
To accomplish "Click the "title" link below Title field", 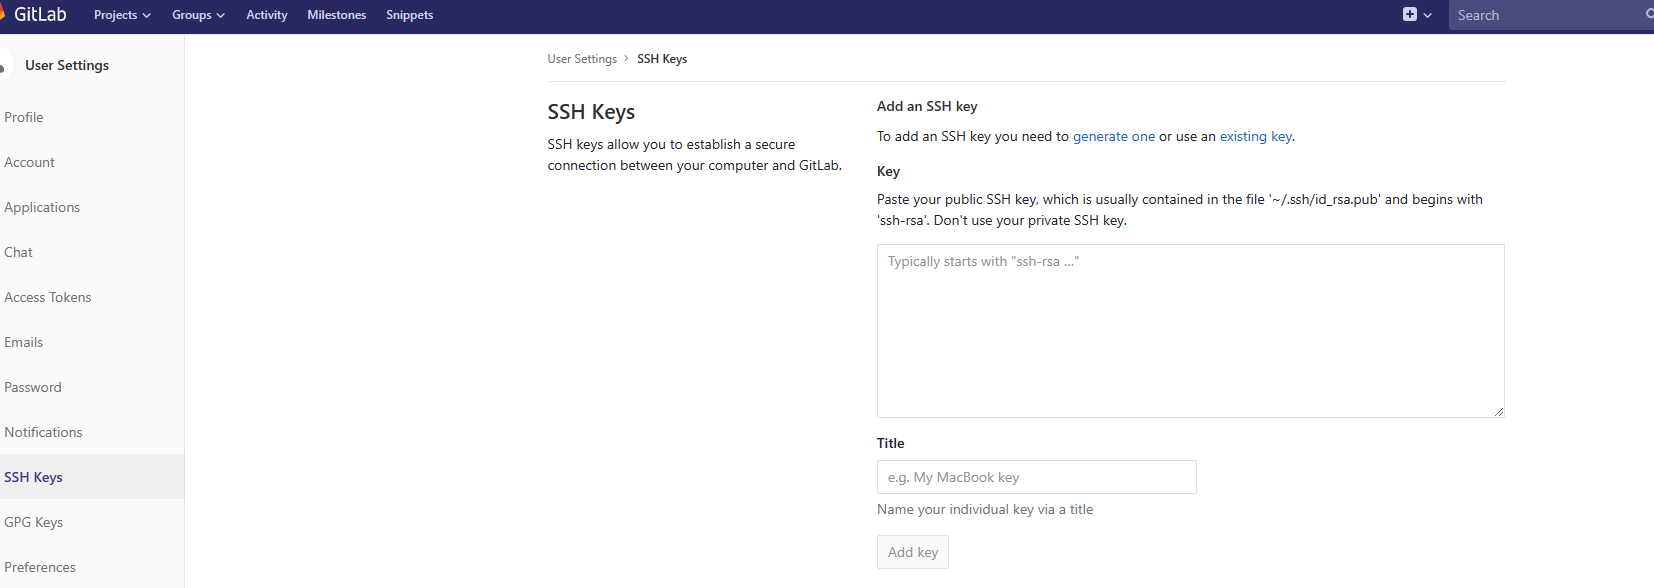I will tap(1081, 509).
